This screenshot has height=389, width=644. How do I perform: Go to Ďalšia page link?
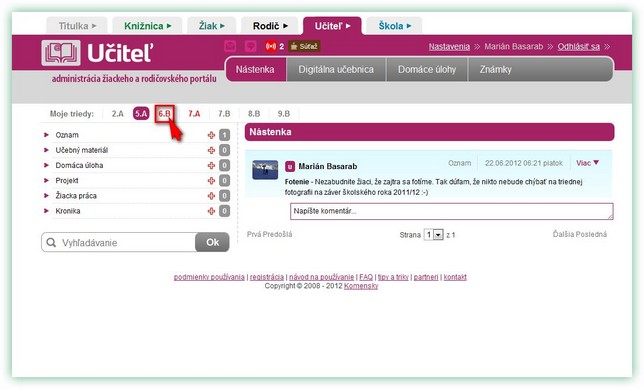564,235
